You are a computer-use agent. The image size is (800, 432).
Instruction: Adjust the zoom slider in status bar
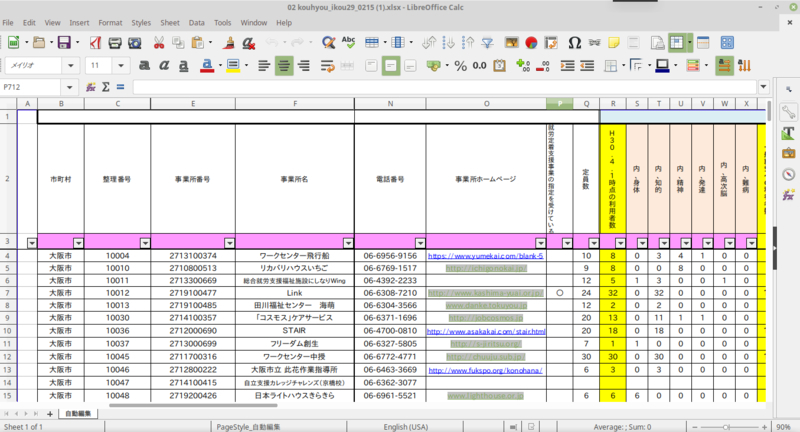click(727, 427)
